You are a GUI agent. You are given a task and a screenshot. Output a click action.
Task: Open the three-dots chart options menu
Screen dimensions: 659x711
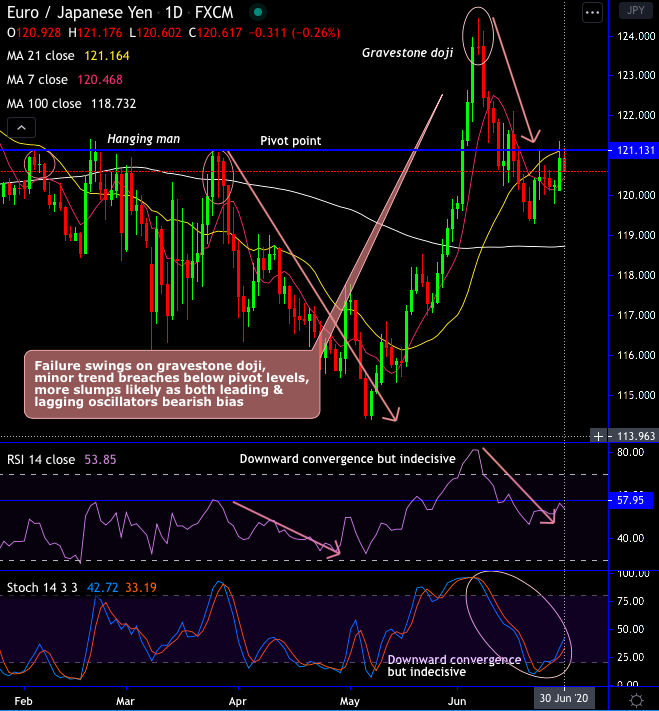[x=592, y=13]
